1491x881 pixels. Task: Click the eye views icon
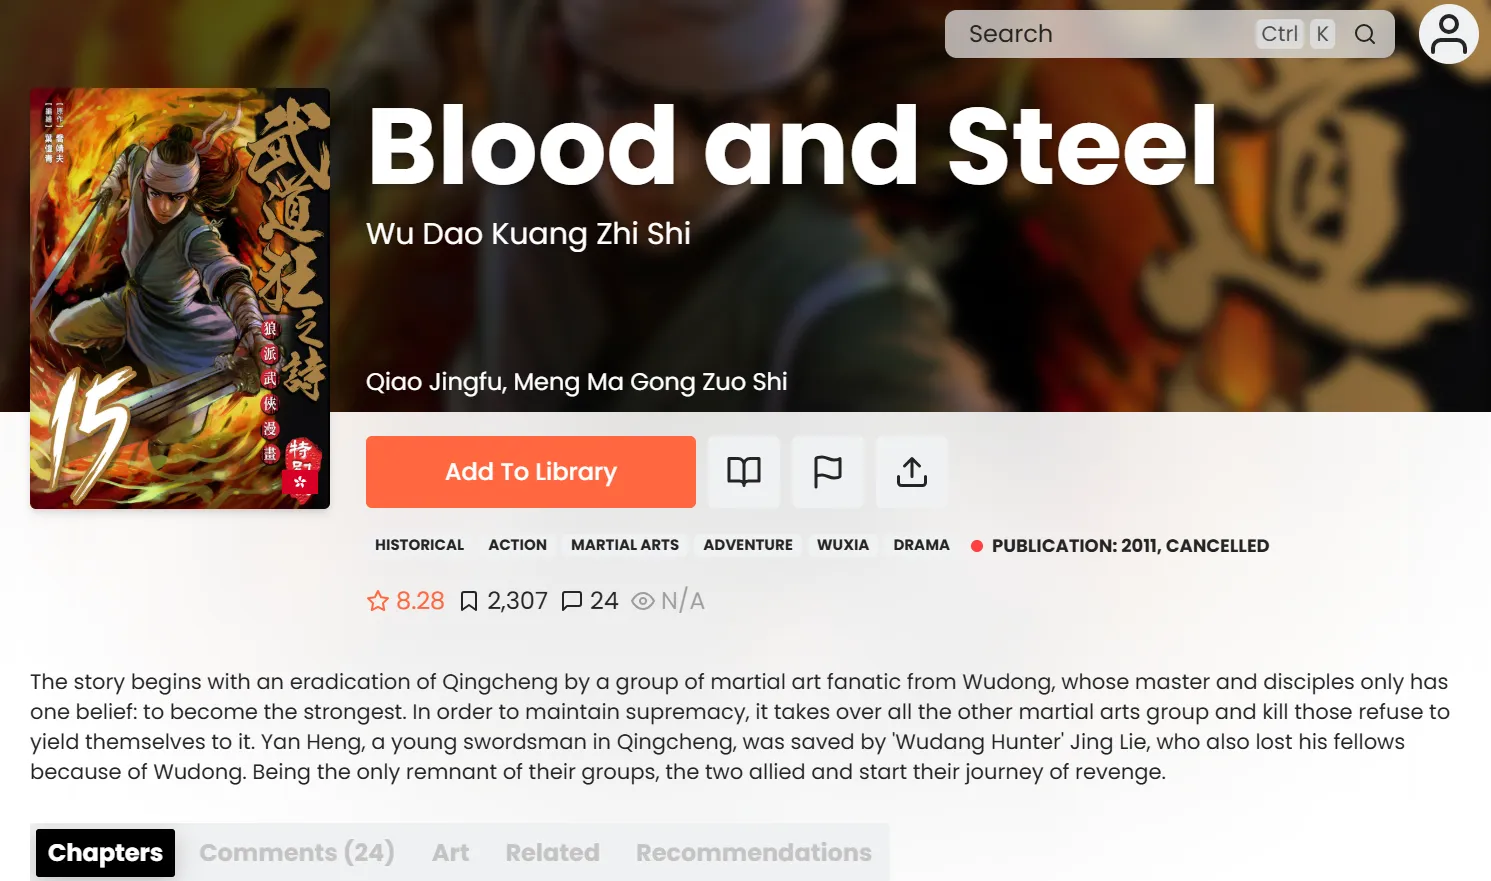tap(643, 601)
